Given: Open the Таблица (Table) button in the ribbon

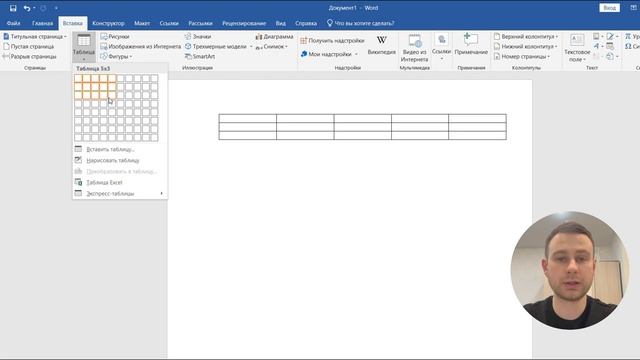Looking at the screenshot, I should (x=84, y=47).
